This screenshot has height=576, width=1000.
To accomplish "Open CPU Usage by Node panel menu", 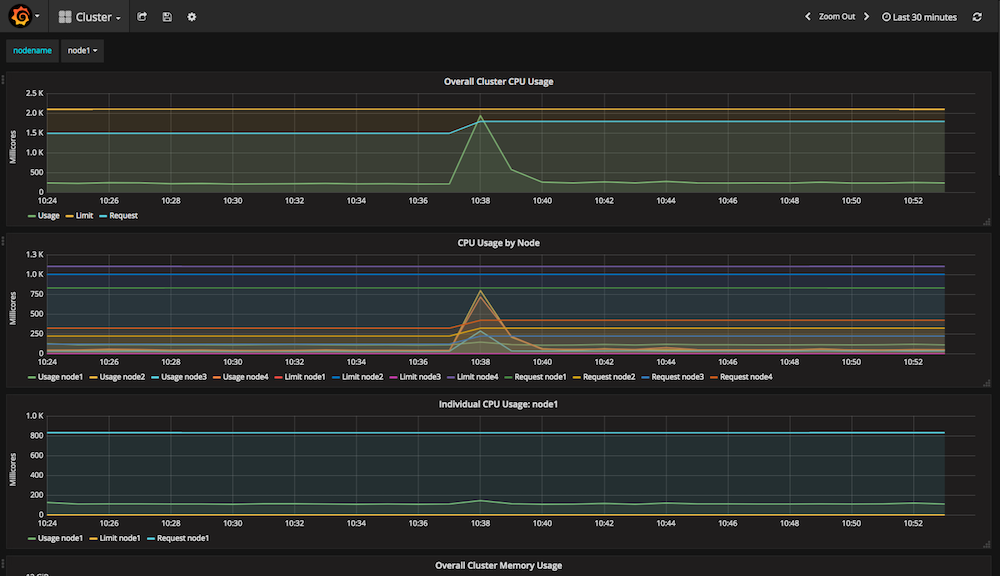I will point(498,243).
